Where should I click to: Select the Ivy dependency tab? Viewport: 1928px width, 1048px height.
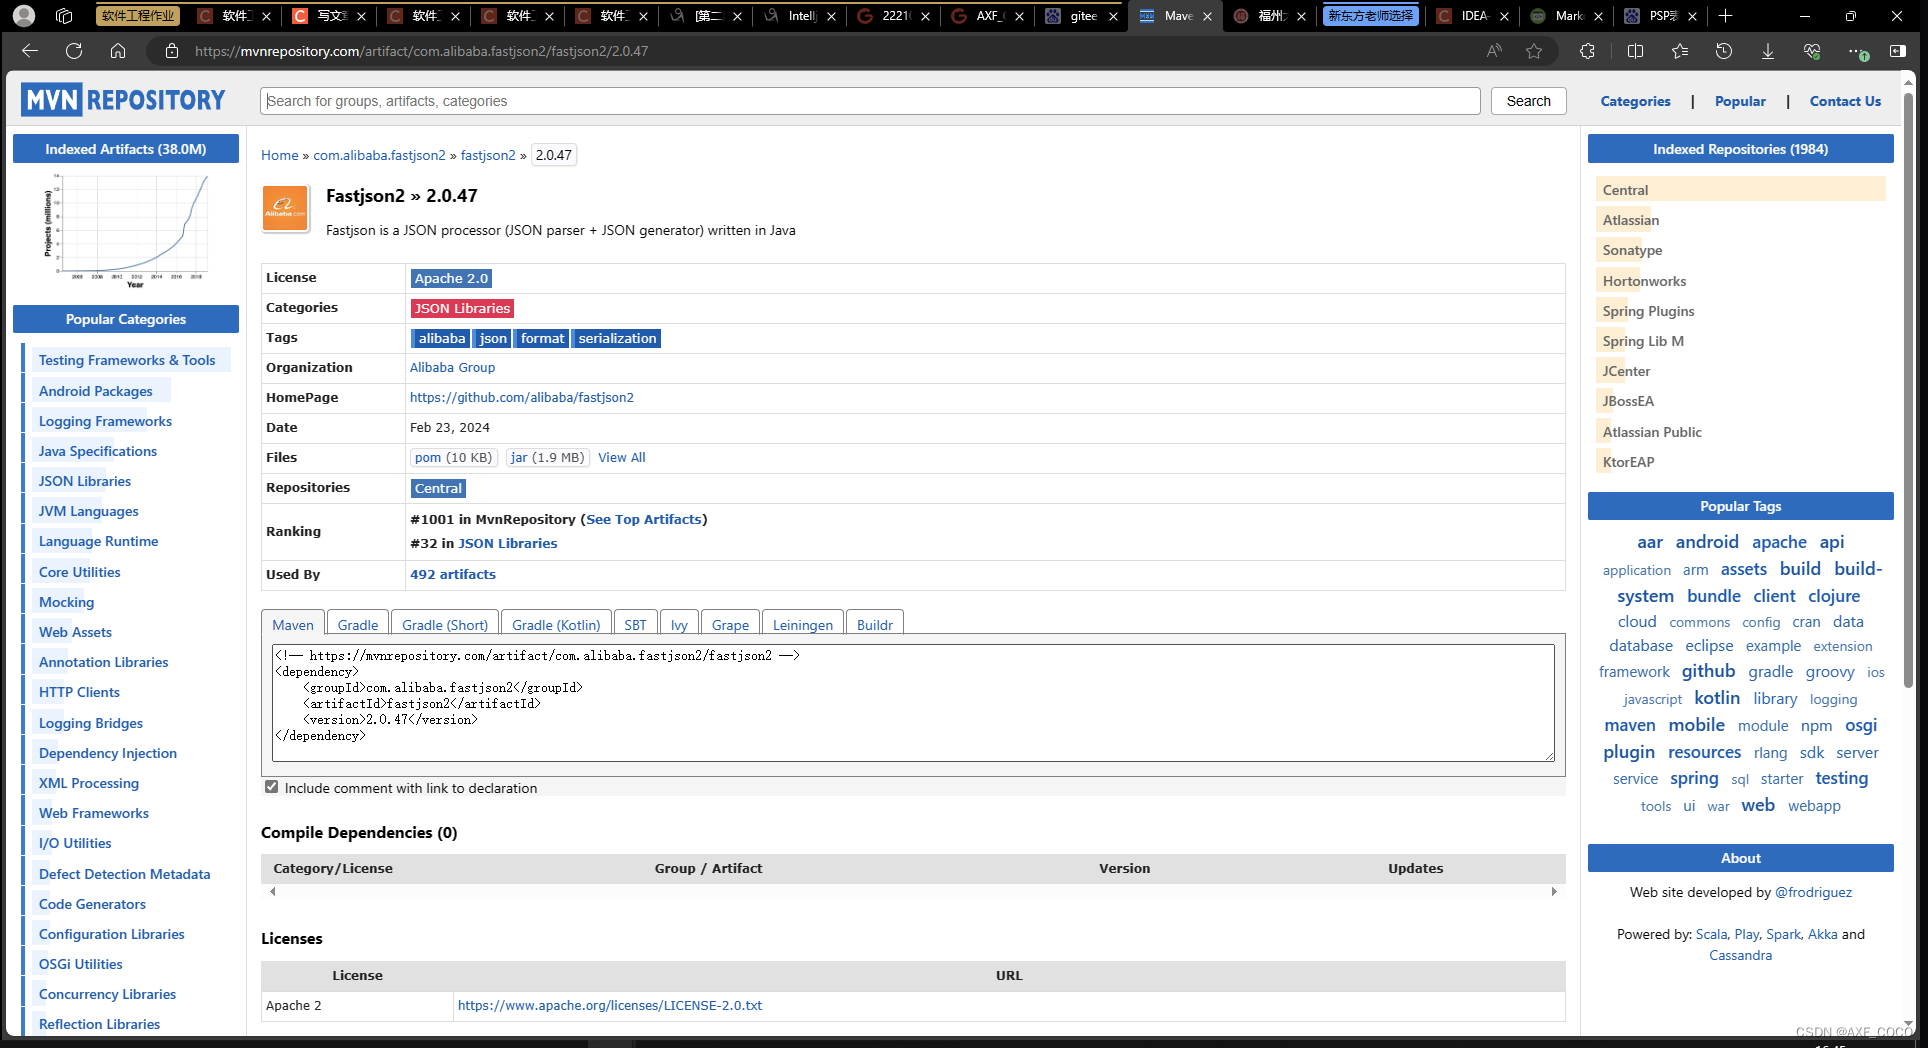(x=679, y=624)
